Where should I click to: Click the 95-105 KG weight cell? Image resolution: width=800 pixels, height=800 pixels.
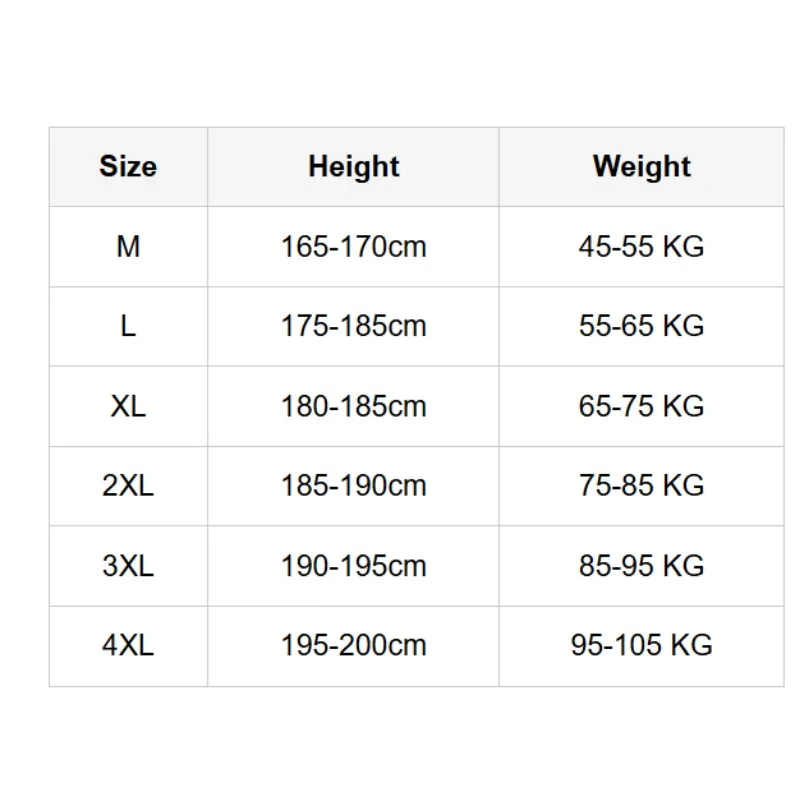click(641, 646)
